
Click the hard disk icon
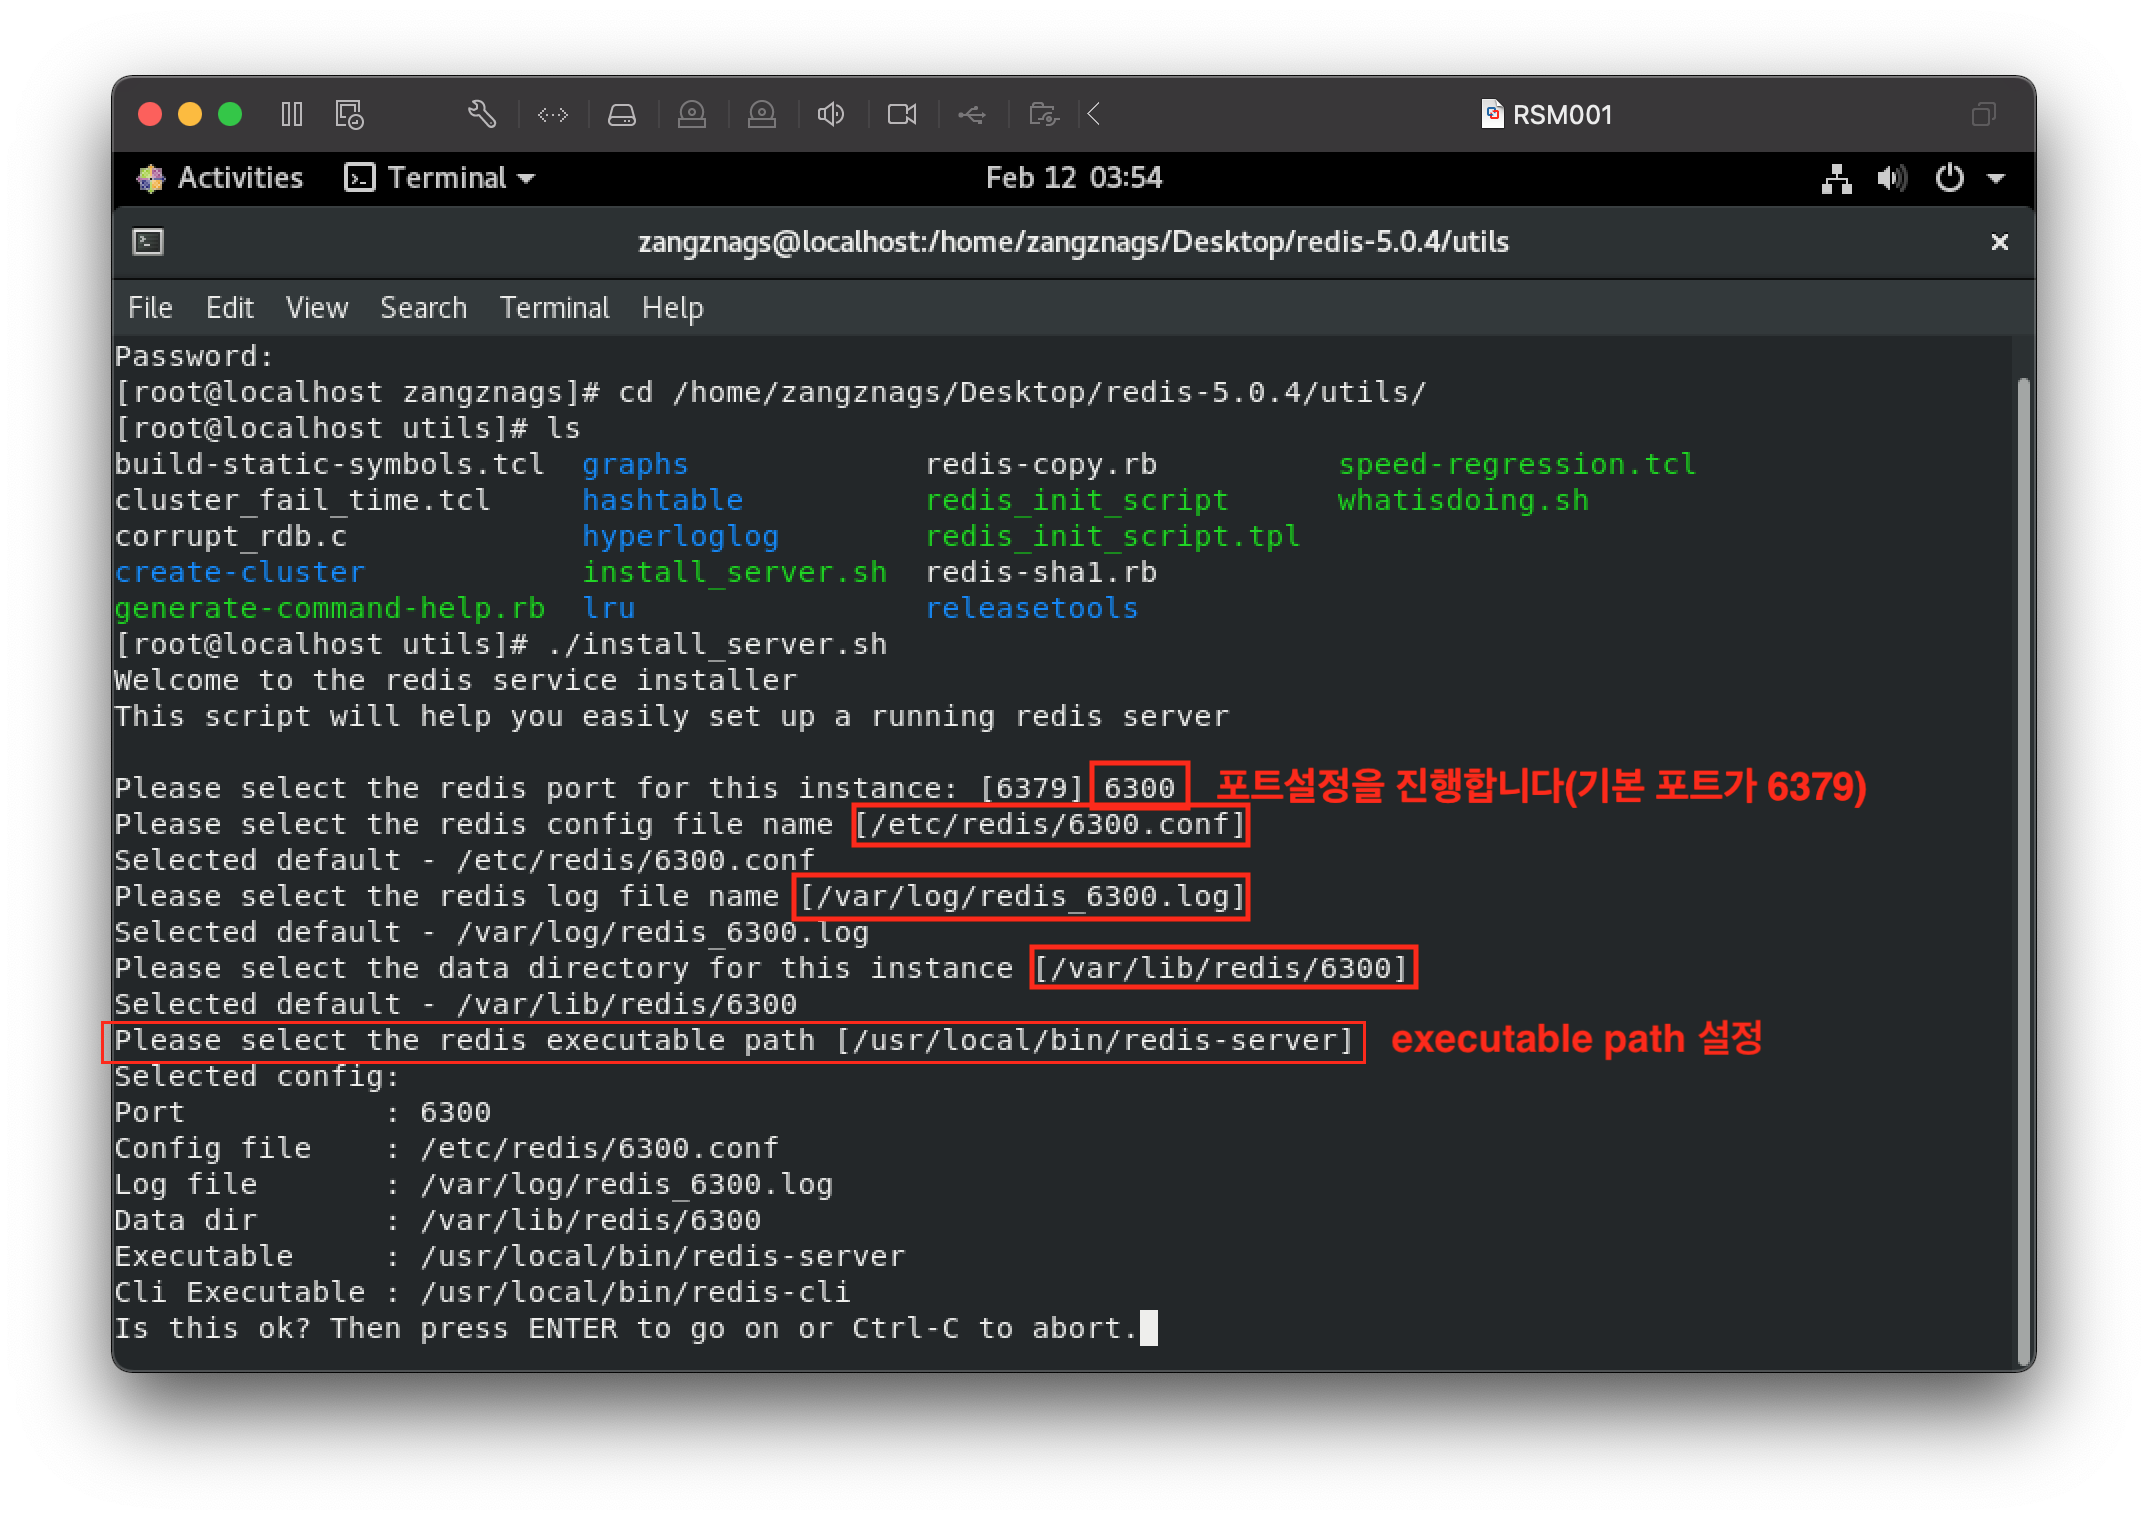click(x=622, y=115)
